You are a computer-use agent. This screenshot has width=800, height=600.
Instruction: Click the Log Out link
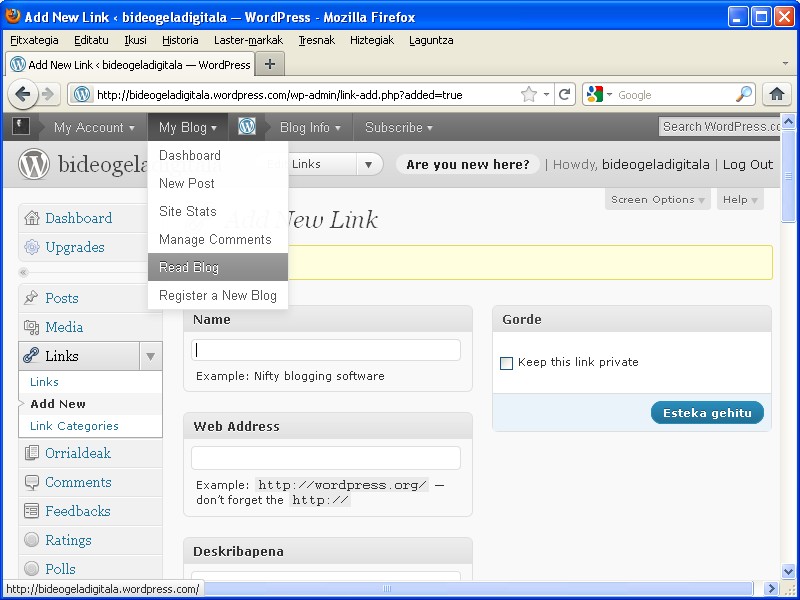pos(747,165)
